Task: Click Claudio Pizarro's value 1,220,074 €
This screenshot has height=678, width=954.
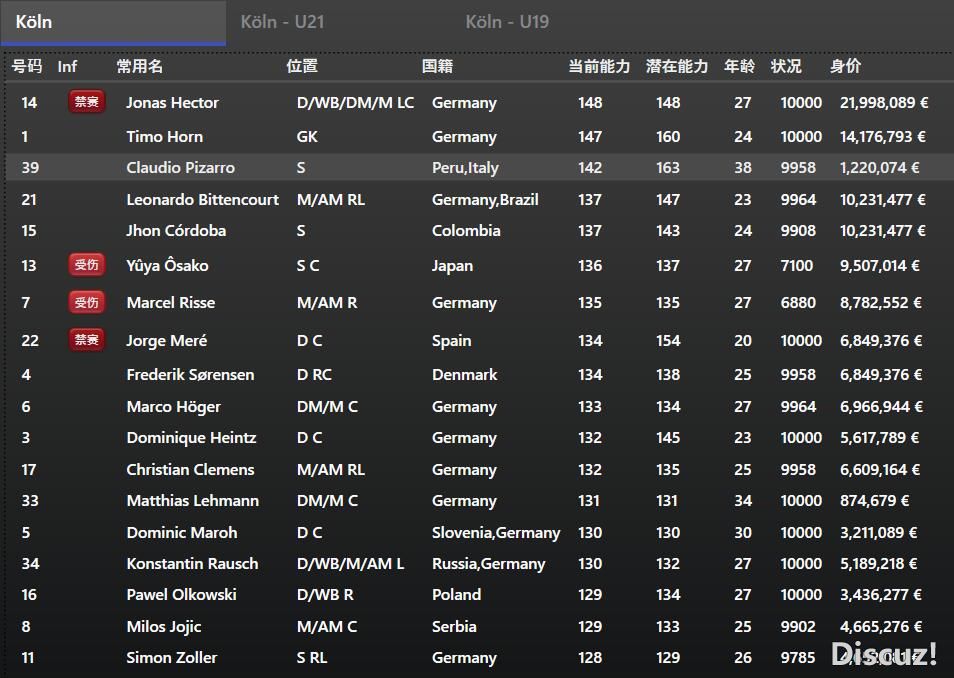Action: (879, 168)
